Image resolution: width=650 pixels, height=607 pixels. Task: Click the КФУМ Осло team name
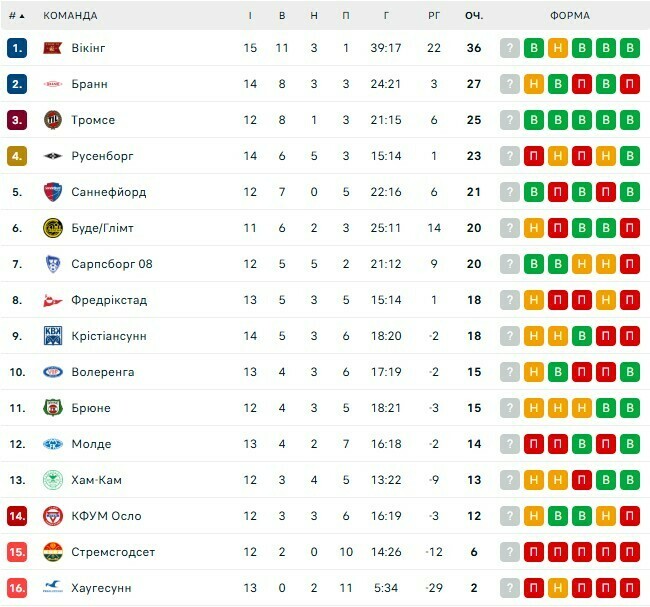(106, 516)
